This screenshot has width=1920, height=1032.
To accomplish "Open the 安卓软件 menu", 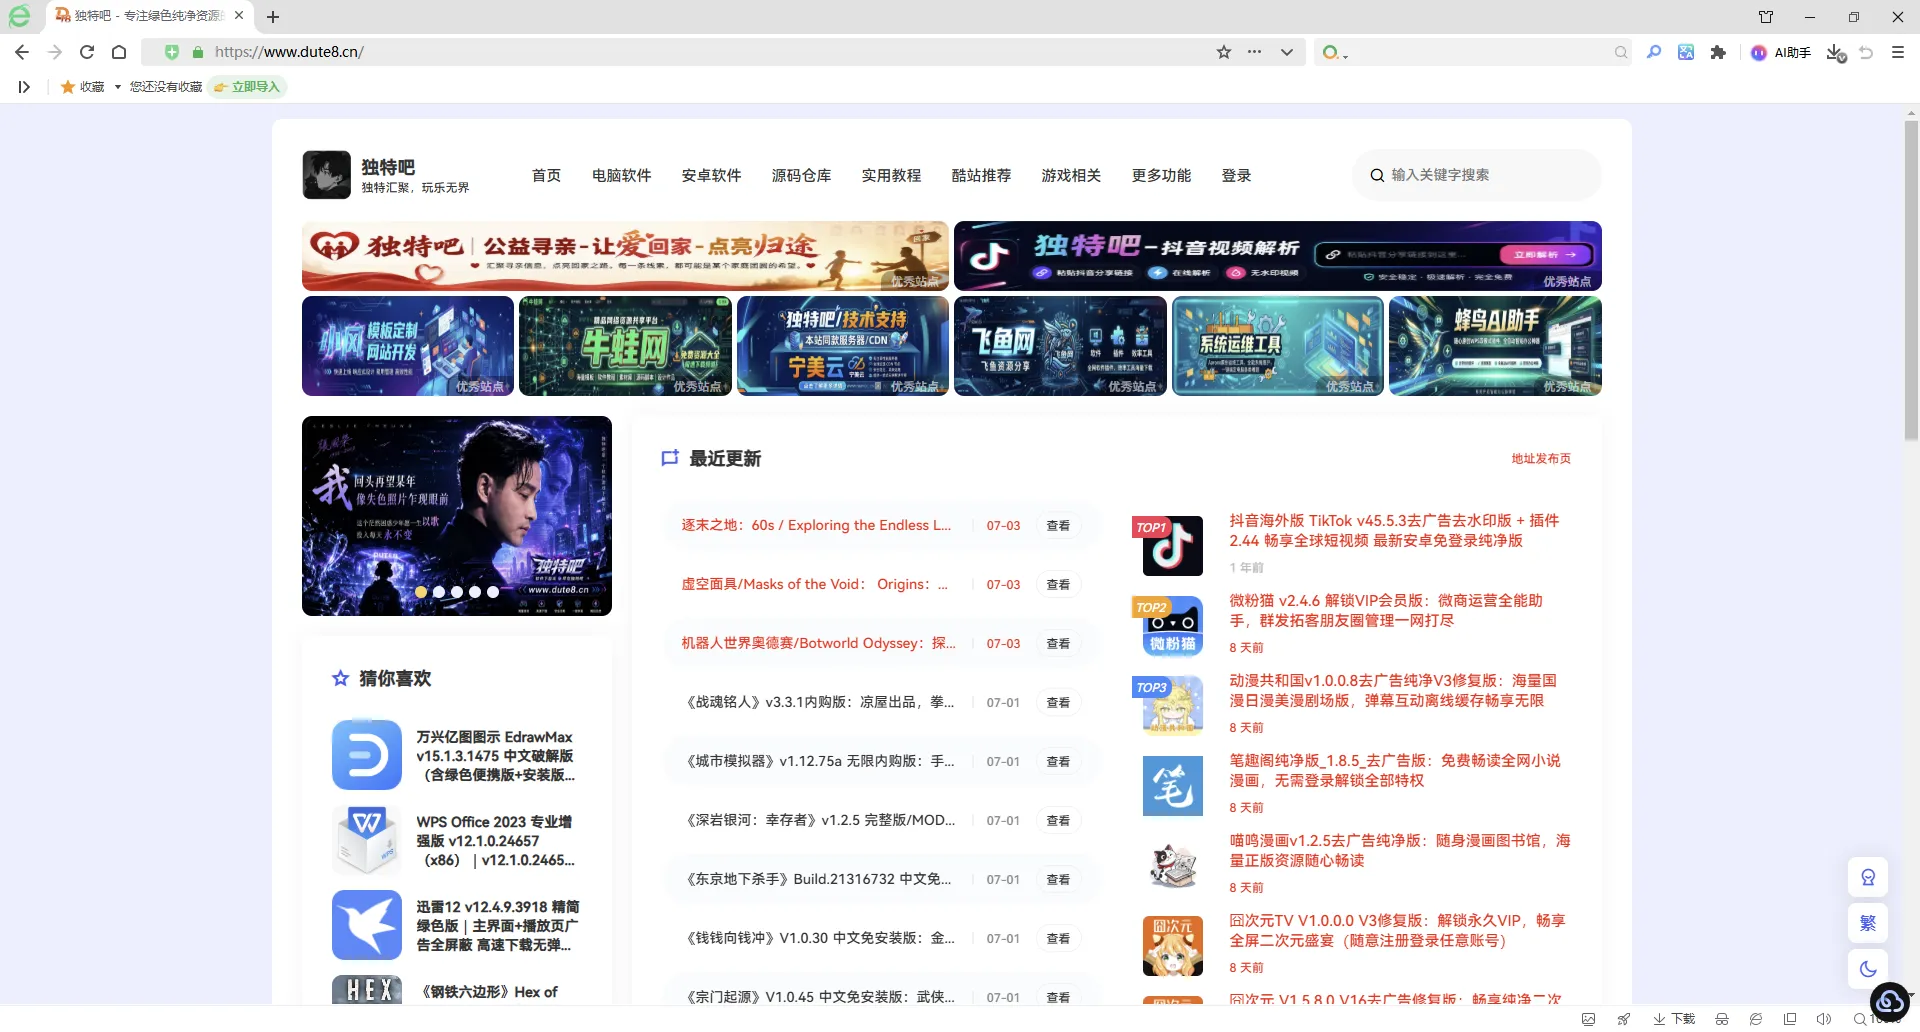I will pos(711,175).
